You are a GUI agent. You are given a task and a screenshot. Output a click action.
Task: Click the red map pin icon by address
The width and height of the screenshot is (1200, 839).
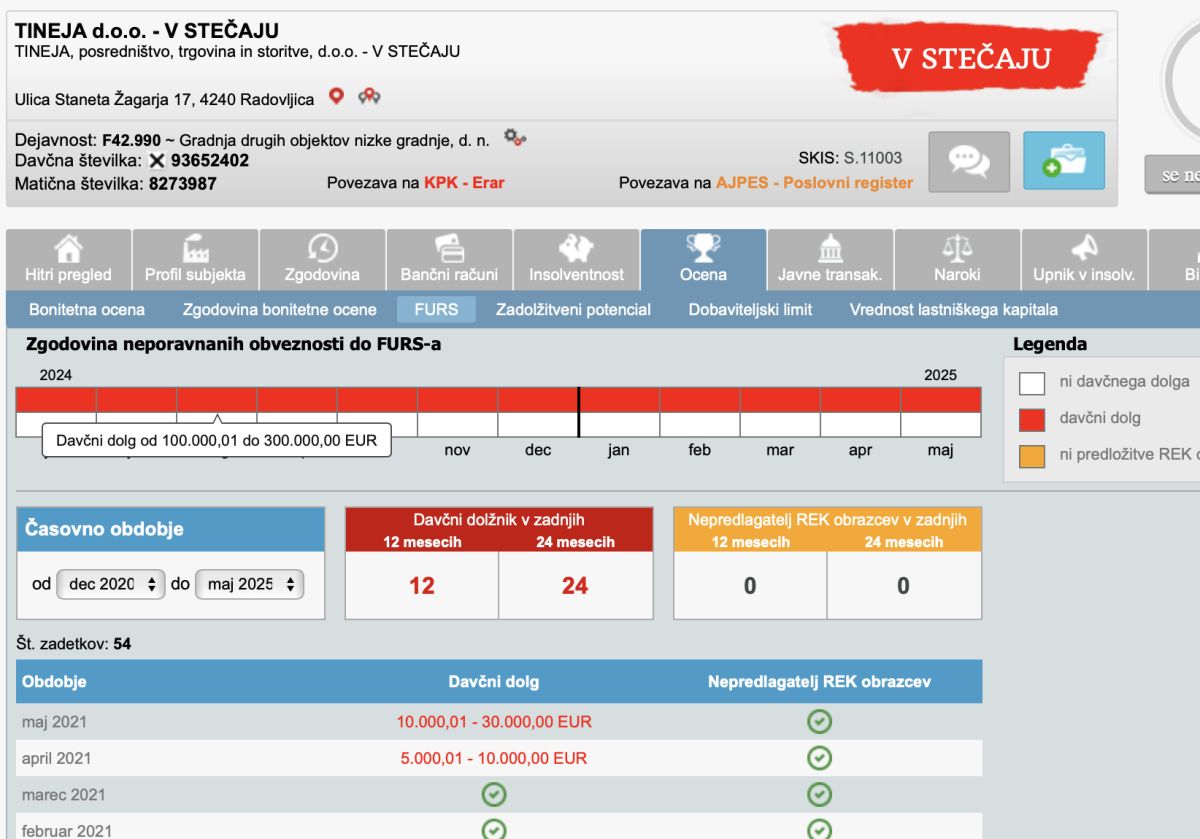click(x=337, y=96)
